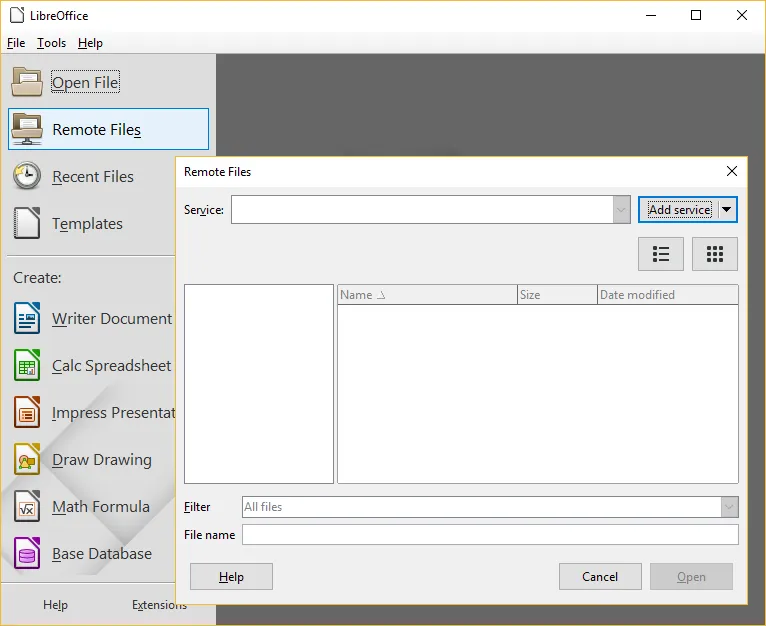This screenshot has height=626, width=766.
Task: Click the Add service button
Action: (679, 210)
